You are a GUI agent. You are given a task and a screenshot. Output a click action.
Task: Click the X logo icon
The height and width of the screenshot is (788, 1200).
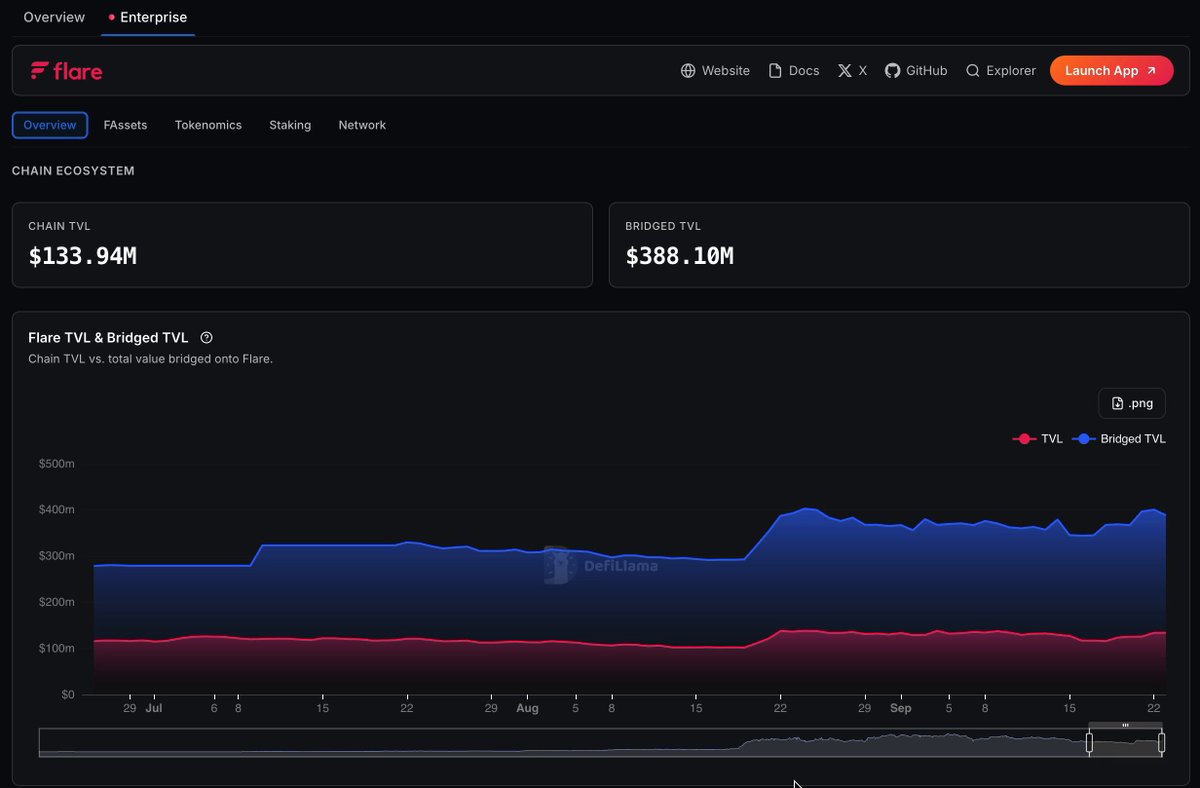click(x=845, y=71)
